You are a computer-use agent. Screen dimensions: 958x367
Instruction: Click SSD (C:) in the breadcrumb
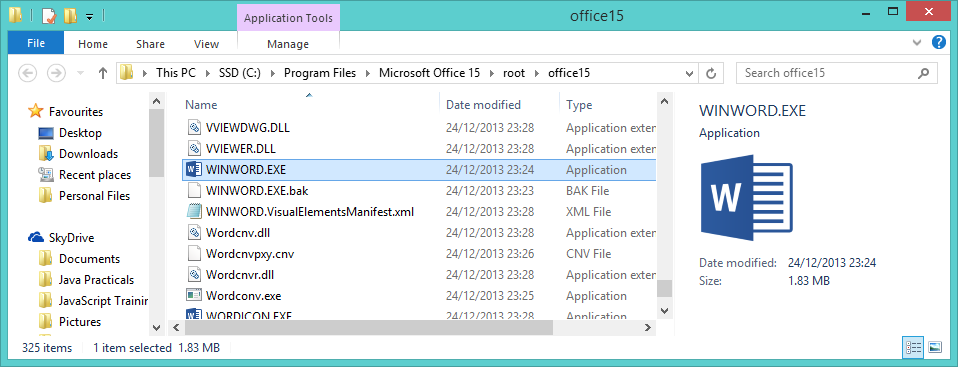pyautogui.click(x=240, y=73)
